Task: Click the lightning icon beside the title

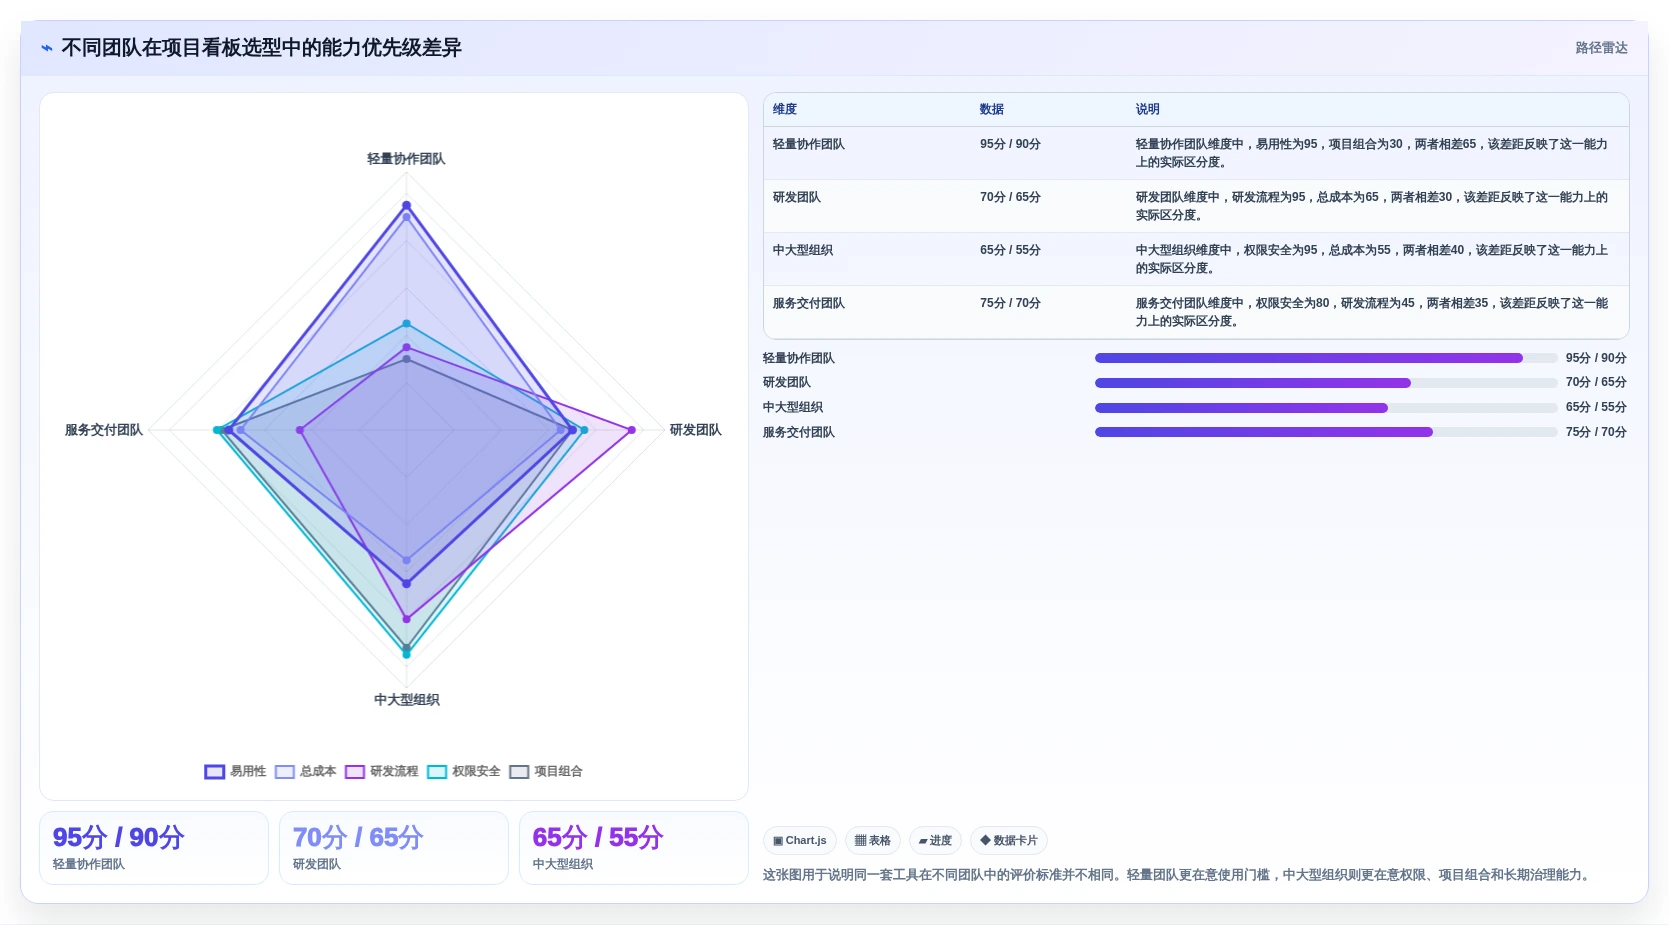Action: [47, 48]
